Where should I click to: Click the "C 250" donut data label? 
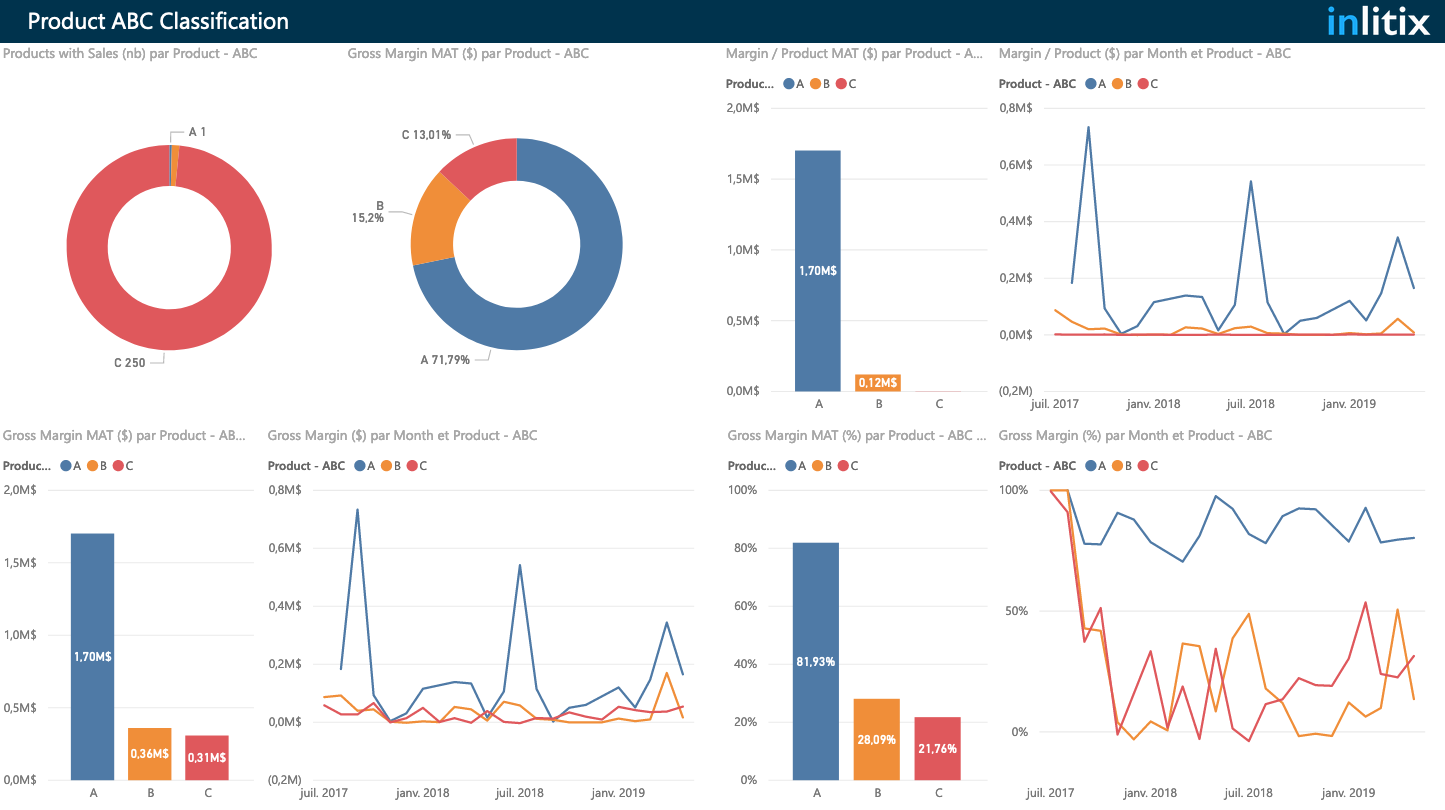(131, 362)
